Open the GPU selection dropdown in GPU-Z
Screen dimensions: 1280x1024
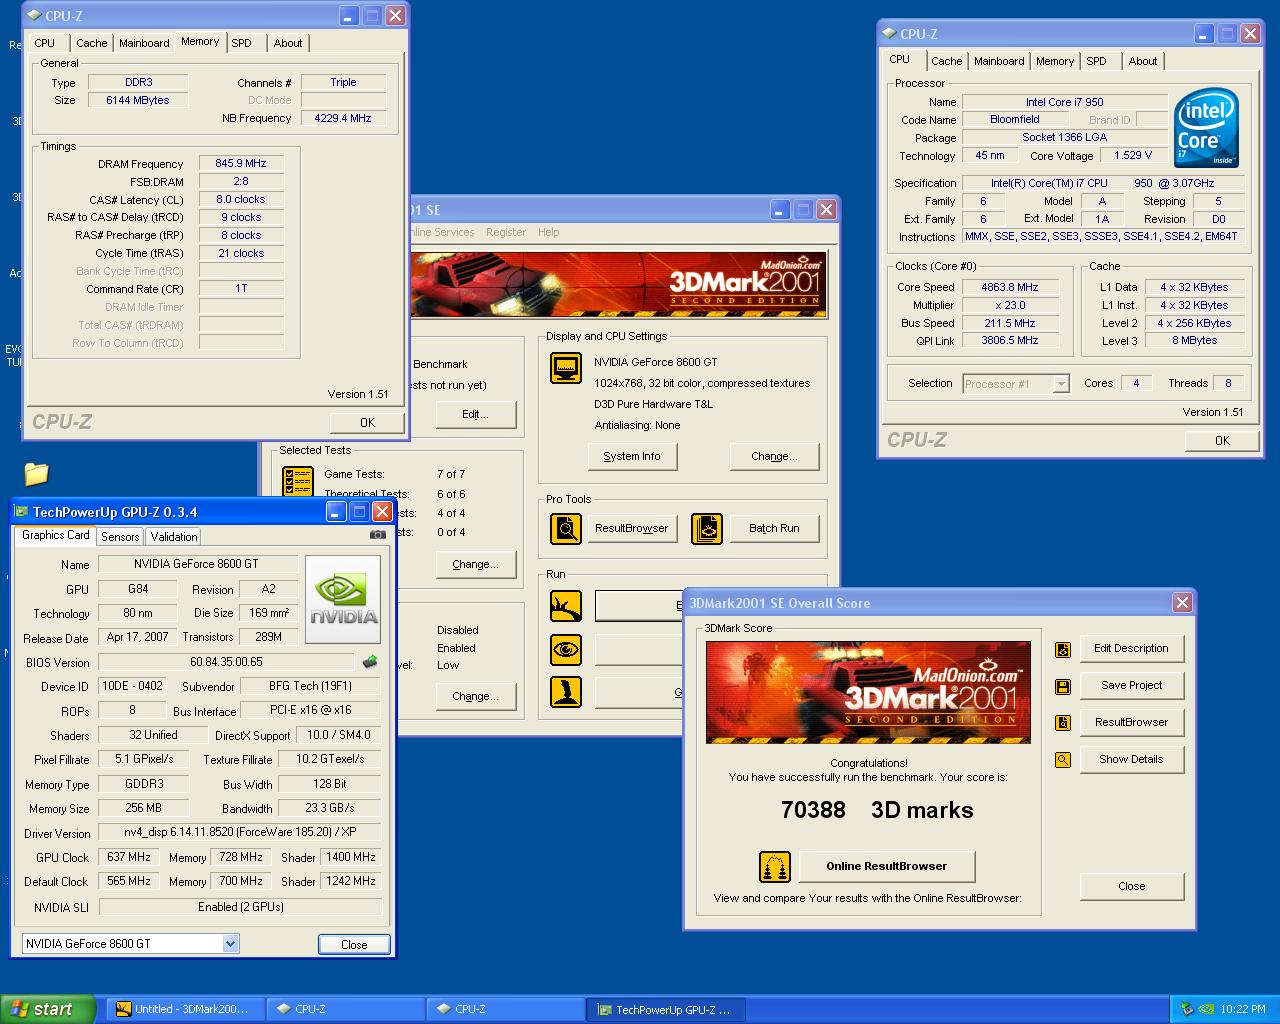pyautogui.click(x=231, y=943)
